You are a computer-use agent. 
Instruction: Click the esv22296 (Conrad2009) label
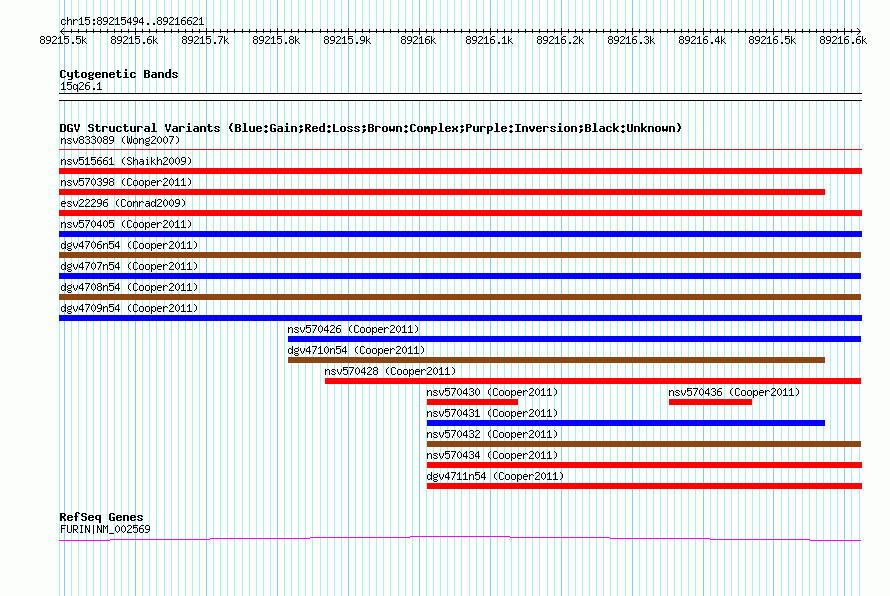coord(123,203)
